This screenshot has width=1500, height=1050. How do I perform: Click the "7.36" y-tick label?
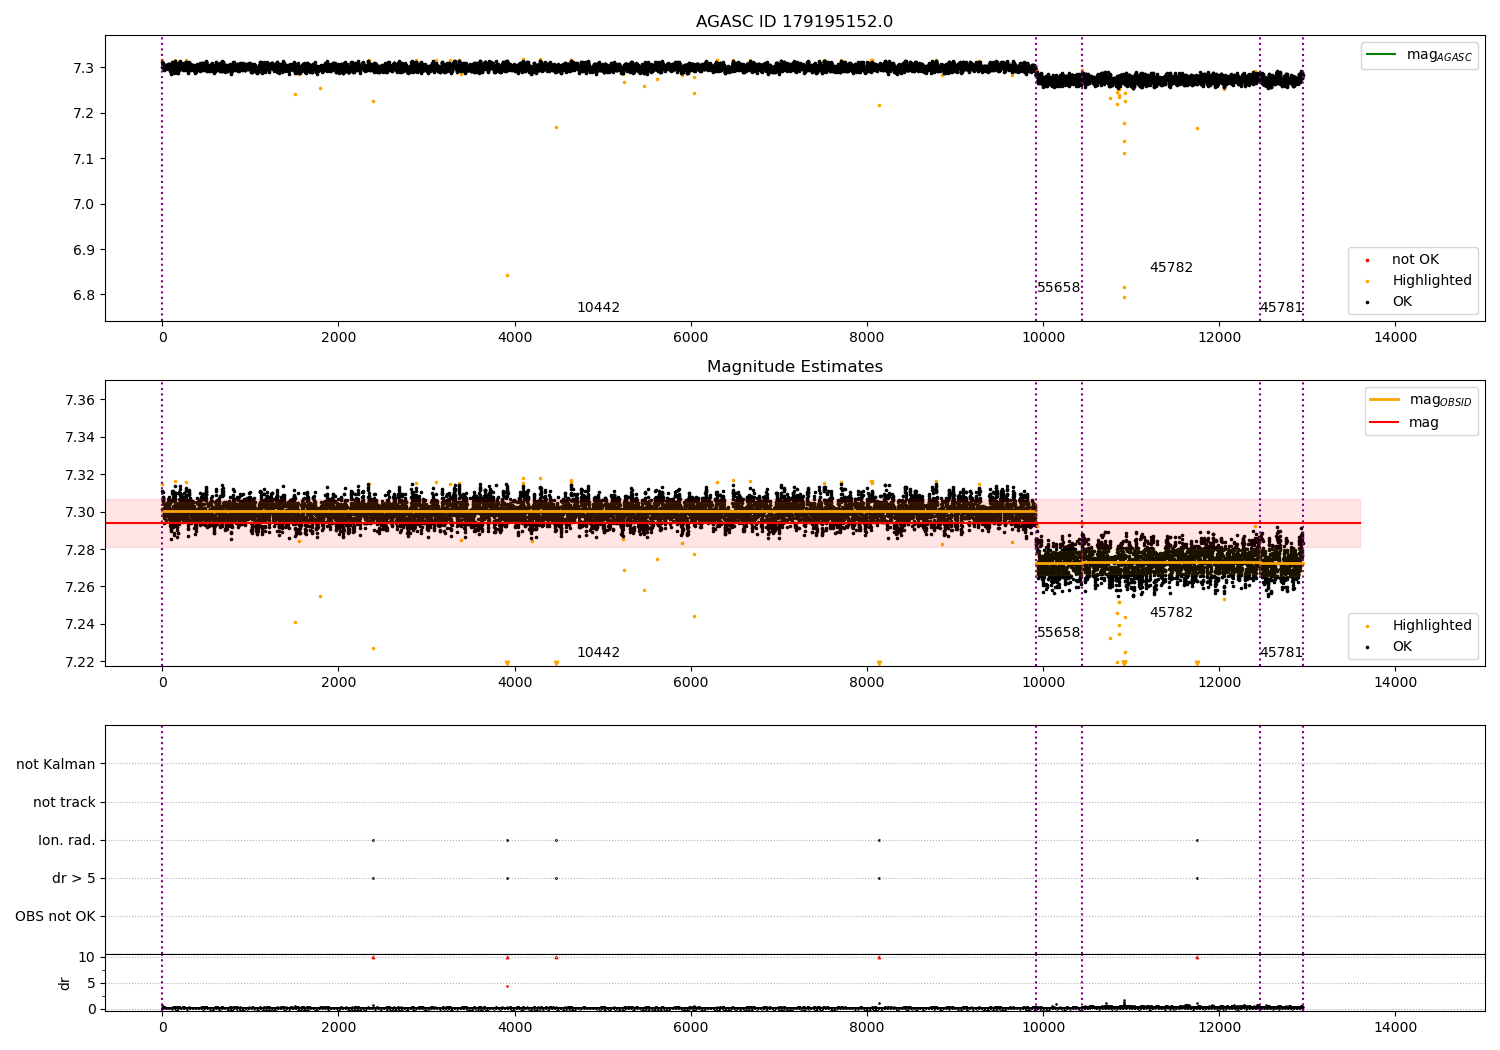pos(80,400)
